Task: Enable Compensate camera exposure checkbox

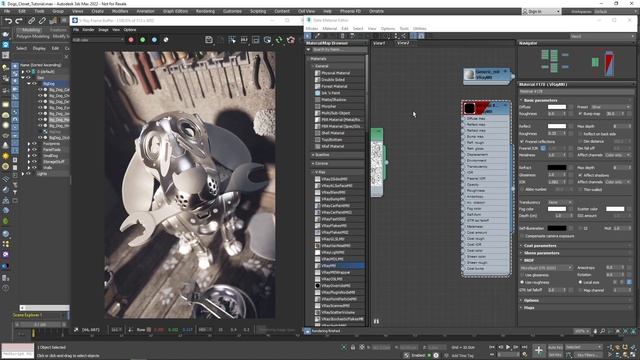Action: (522, 236)
